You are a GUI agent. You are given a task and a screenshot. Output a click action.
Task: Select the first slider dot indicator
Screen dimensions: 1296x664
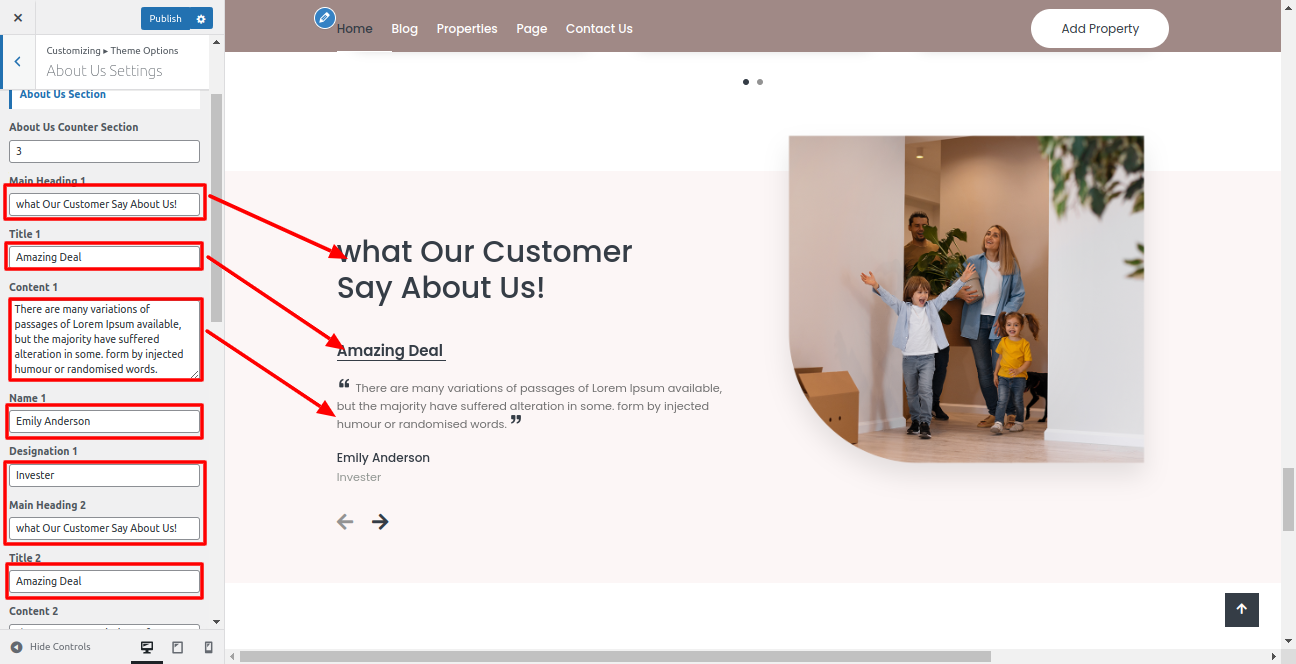(746, 82)
